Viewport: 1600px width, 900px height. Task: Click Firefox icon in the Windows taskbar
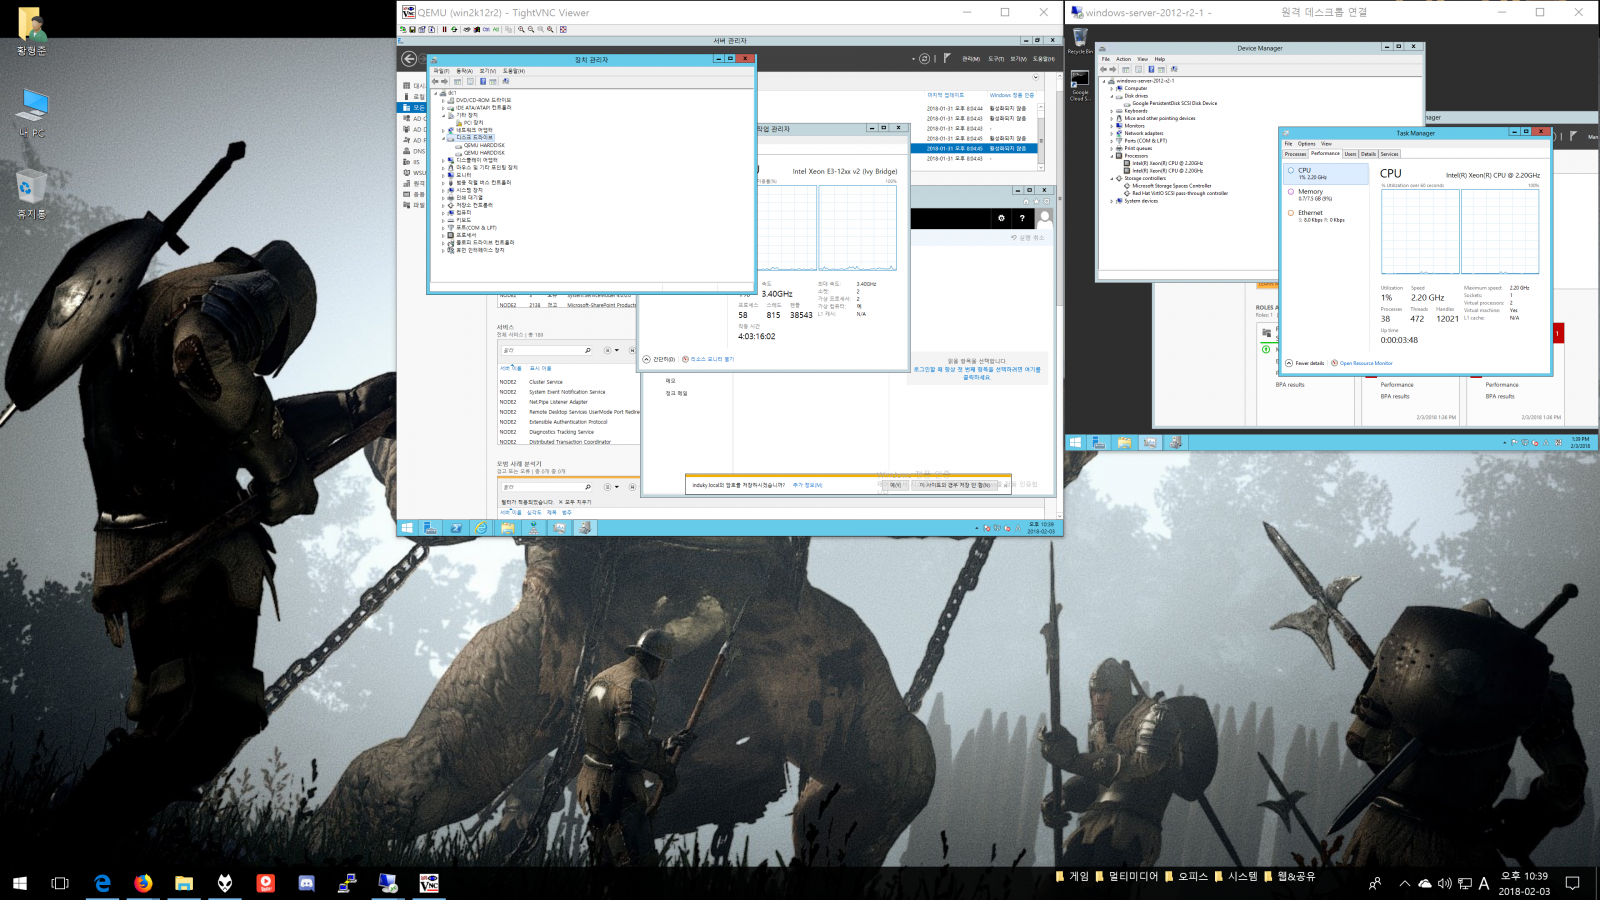click(143, 883)
